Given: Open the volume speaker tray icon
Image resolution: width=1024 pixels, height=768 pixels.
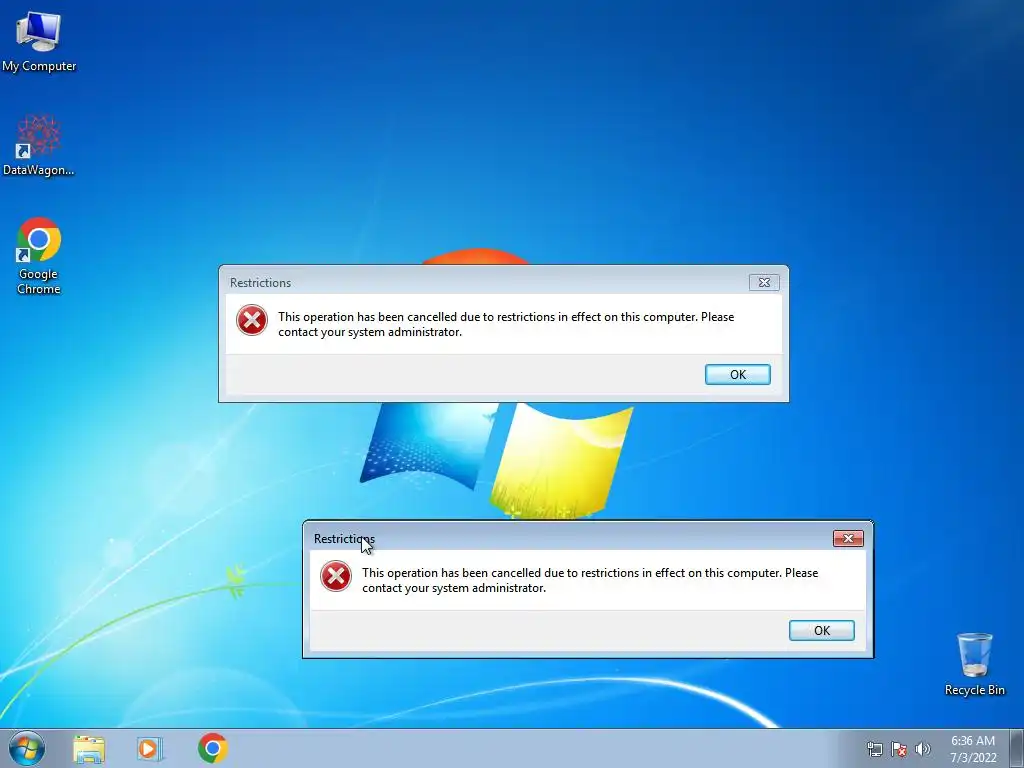Looking at the screenshot, I should pos(922,749).
